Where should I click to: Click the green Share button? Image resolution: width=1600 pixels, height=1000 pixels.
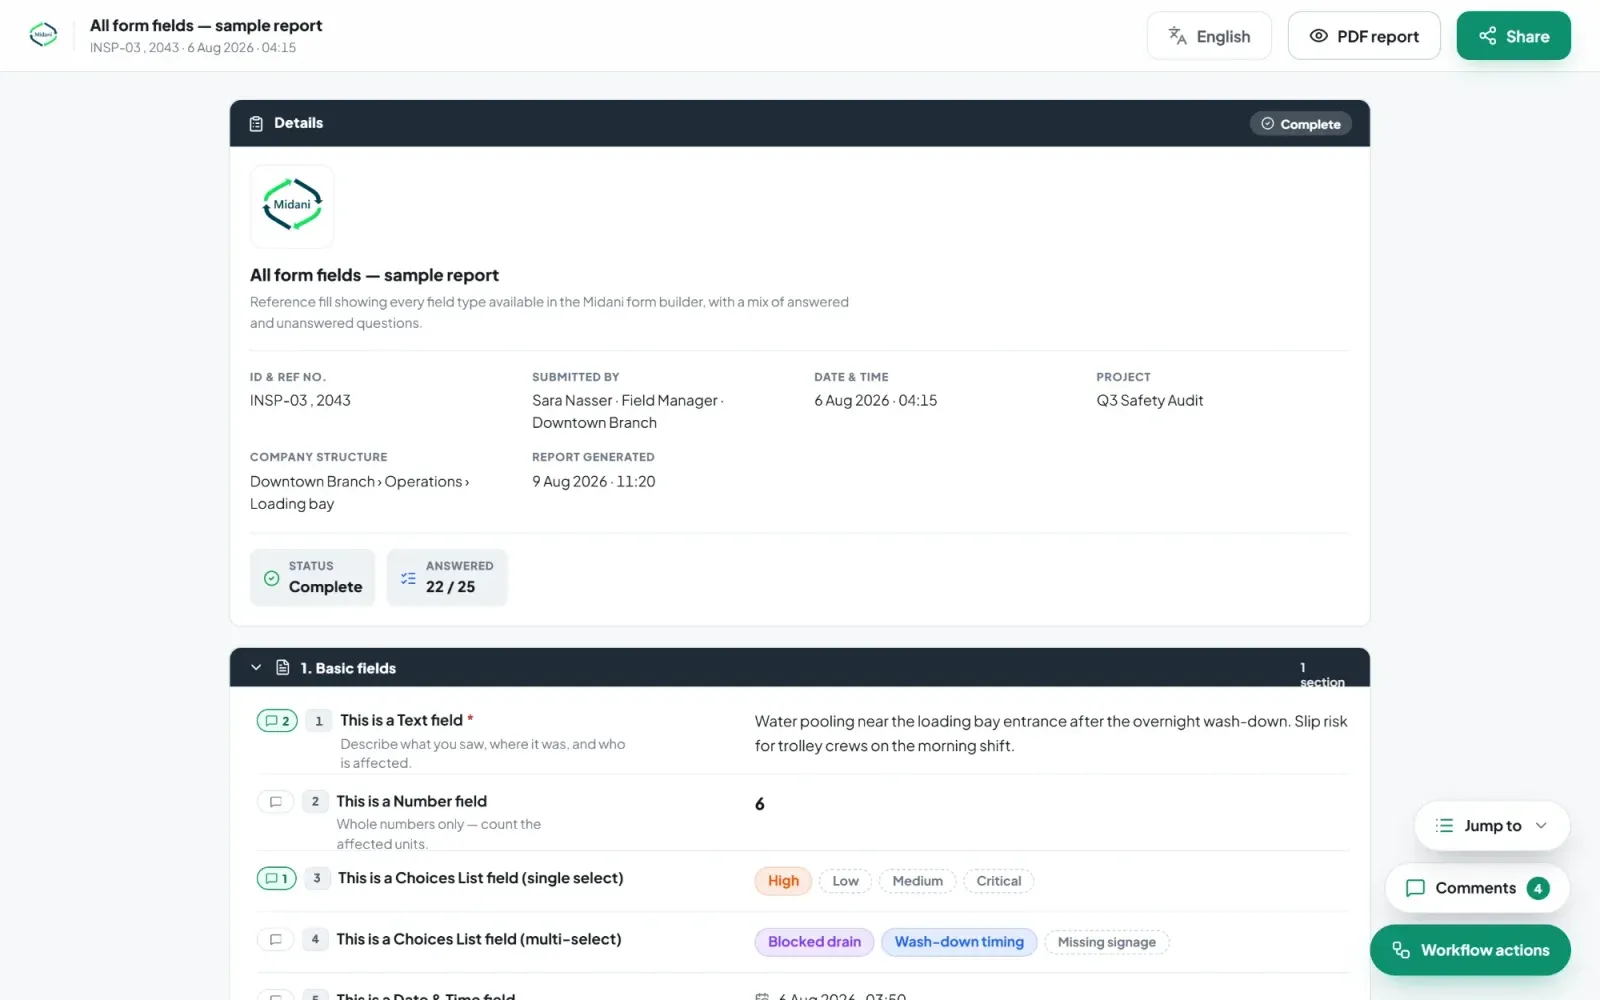[1513, 36]
